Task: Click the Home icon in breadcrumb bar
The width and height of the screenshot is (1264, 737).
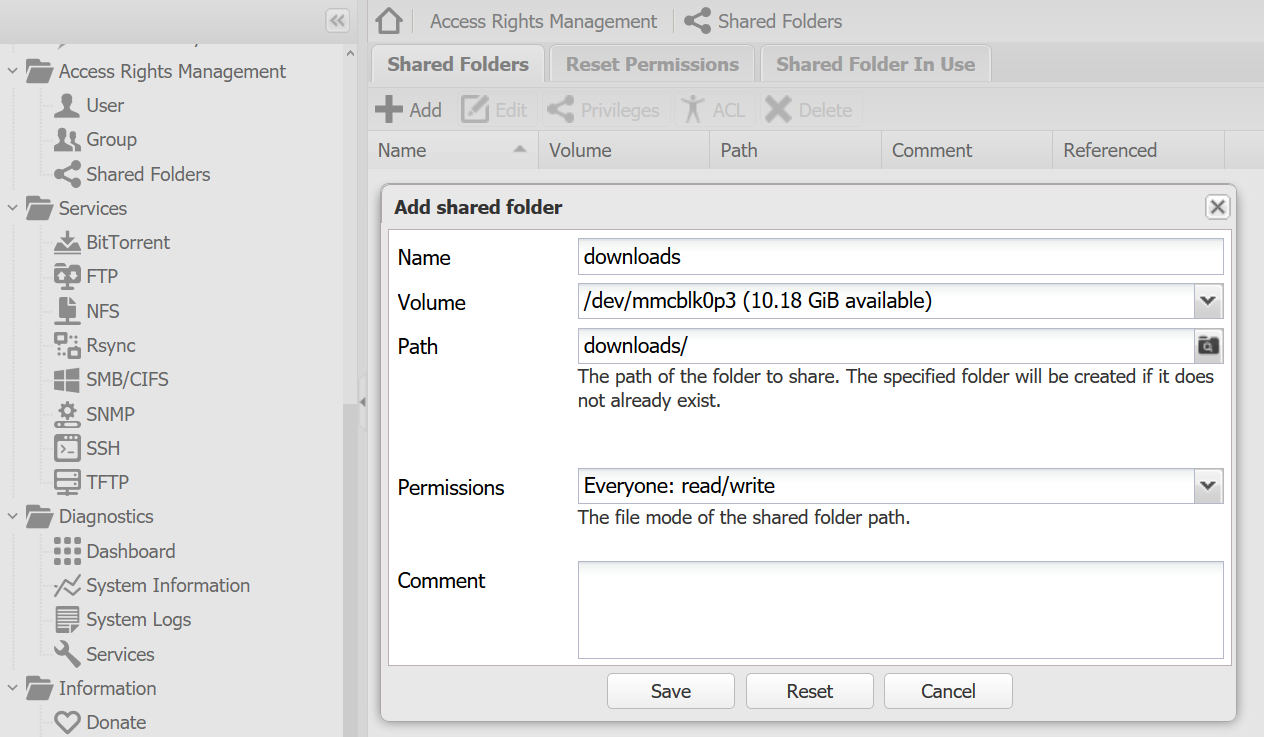Action: 389,21
